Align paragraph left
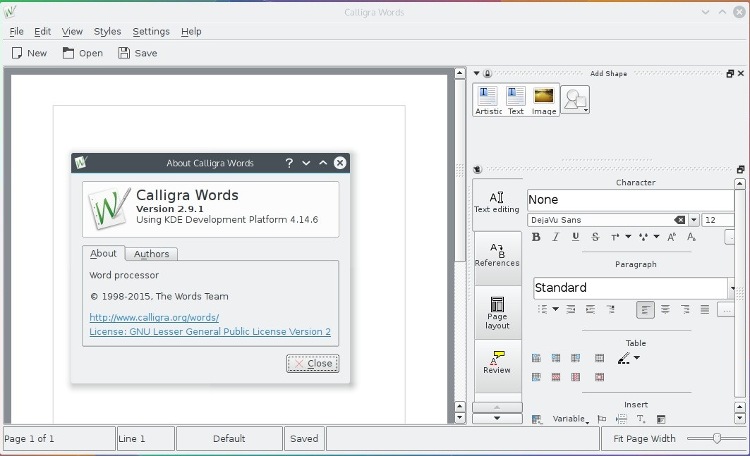The width and height of the screenshot is (750, 456). 645,310
